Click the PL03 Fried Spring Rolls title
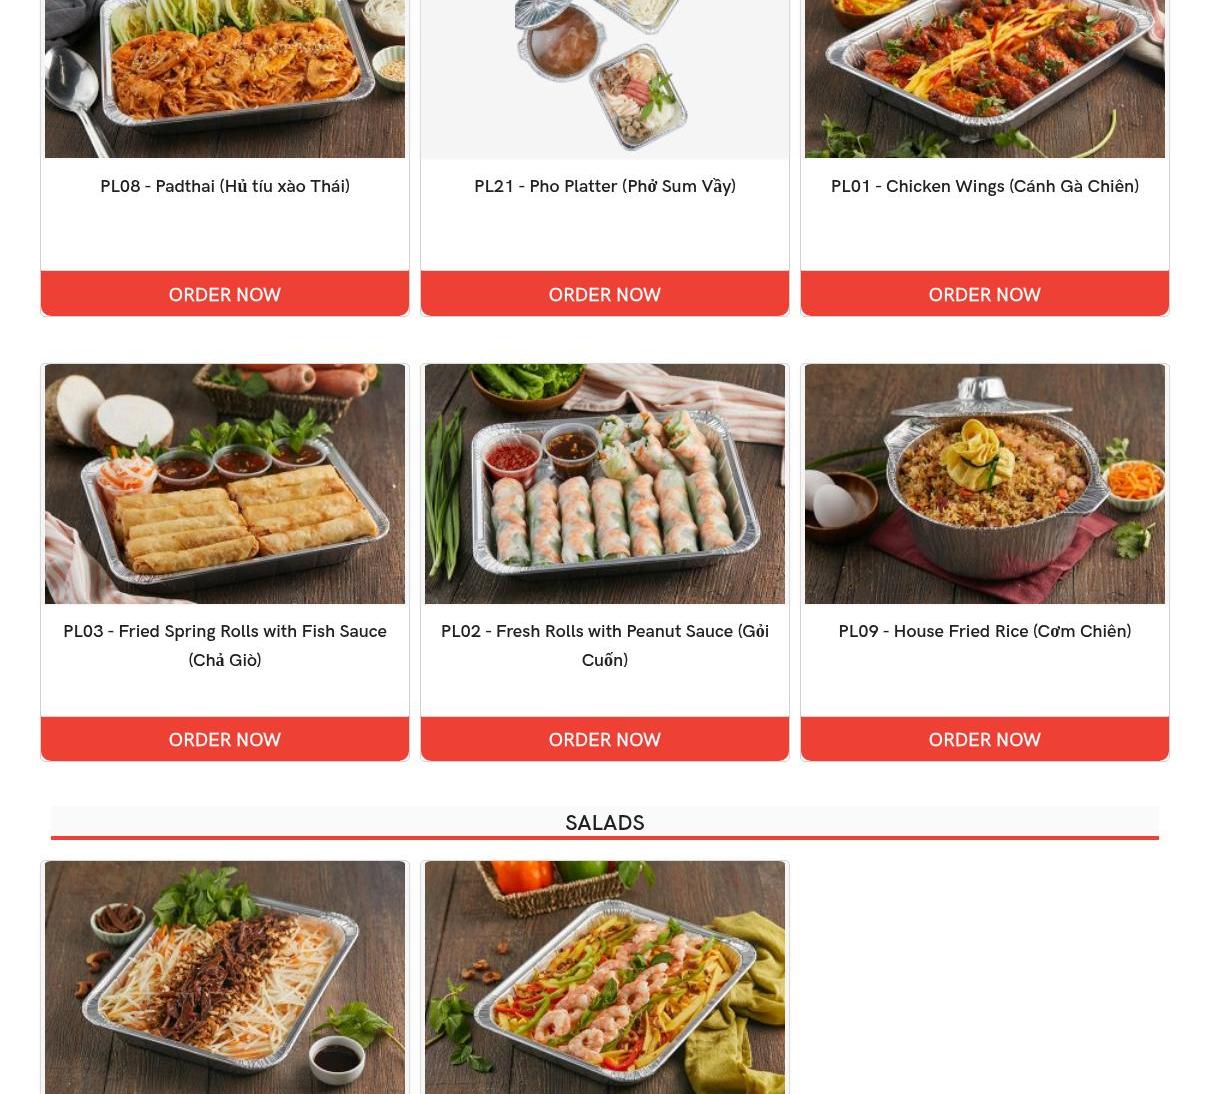This screenshot has width=1210, height=1094. tap(225, 645)
